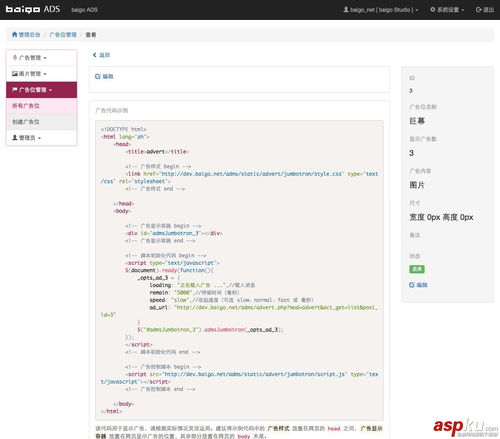This screenshot has height=439, width=500.
Task: Click the red 'head' keyword in the note
Action: [334, 429]
